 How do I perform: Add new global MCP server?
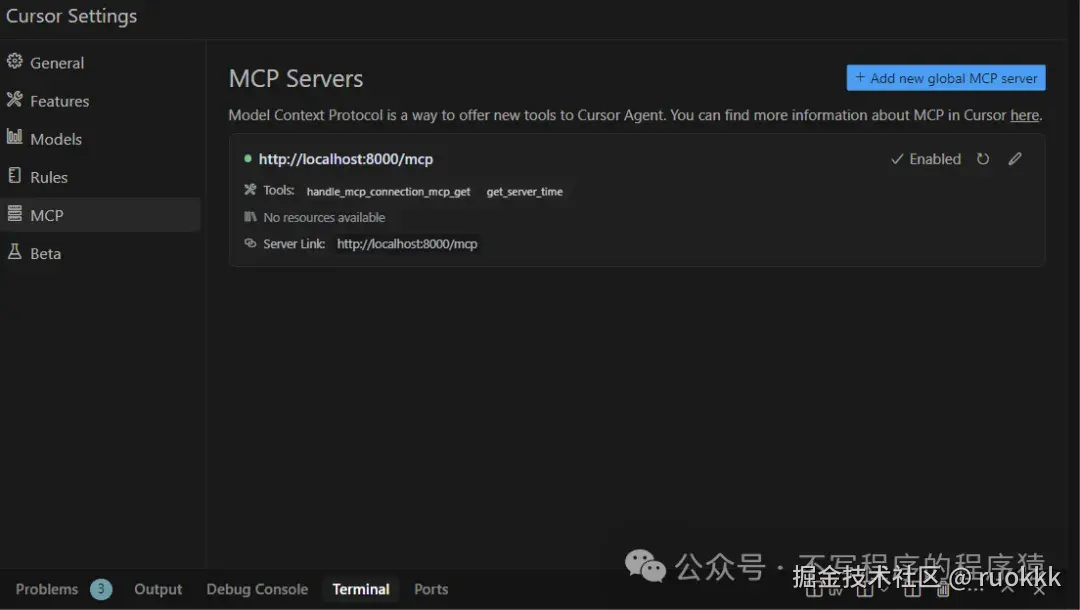click(946, 78)
